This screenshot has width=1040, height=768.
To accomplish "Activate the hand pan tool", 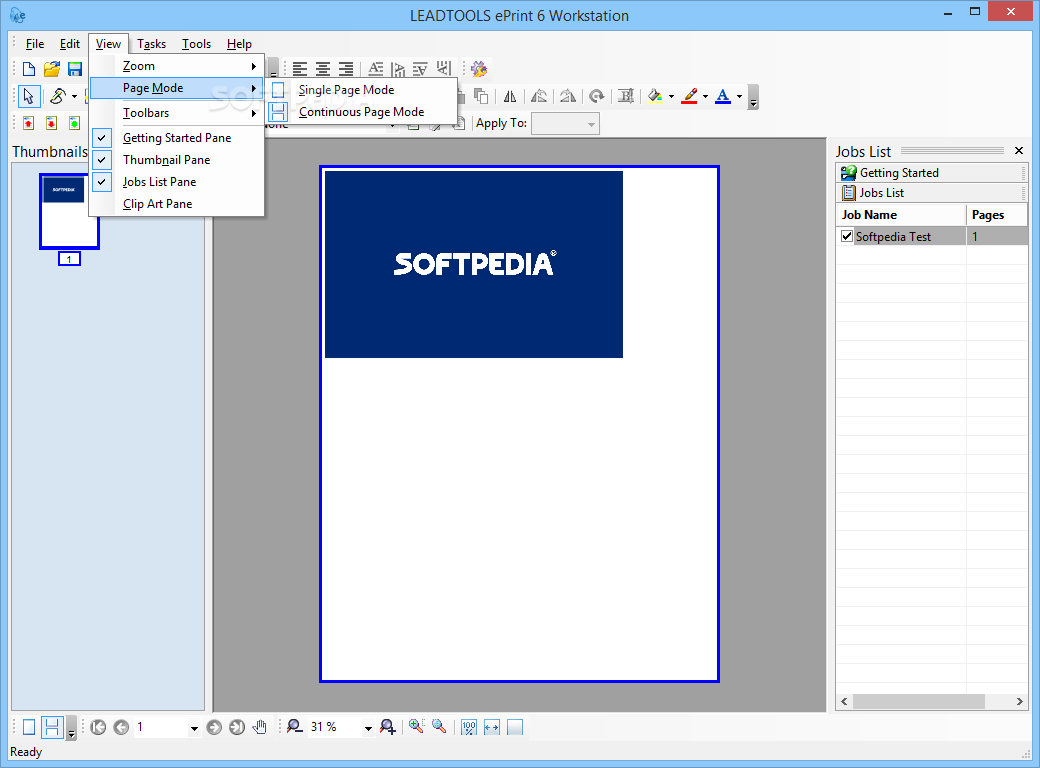I will [x=260, y=728].
